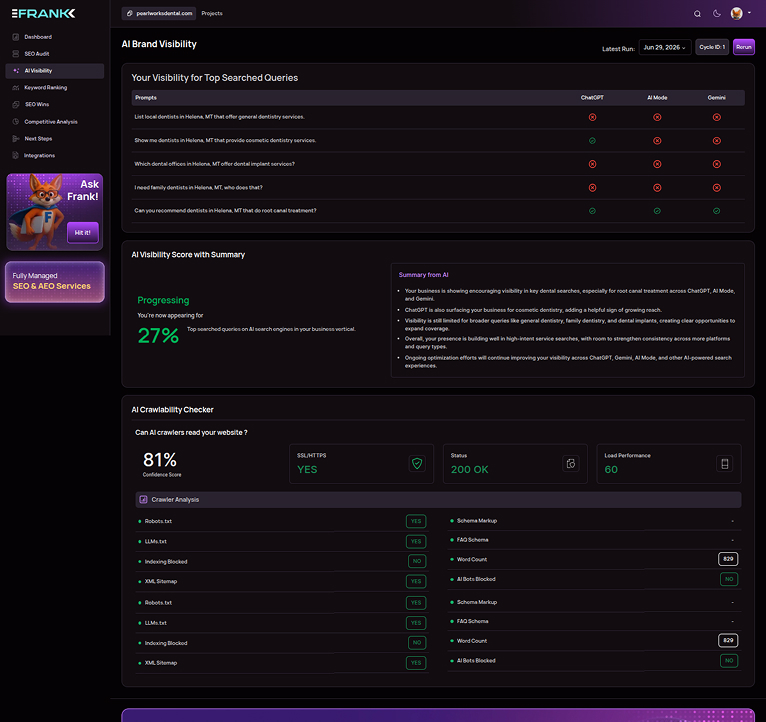Select prompt 'Which dental offices in Helena'
This screenshot has width=766, height=722.
click(x=214, y=164)
